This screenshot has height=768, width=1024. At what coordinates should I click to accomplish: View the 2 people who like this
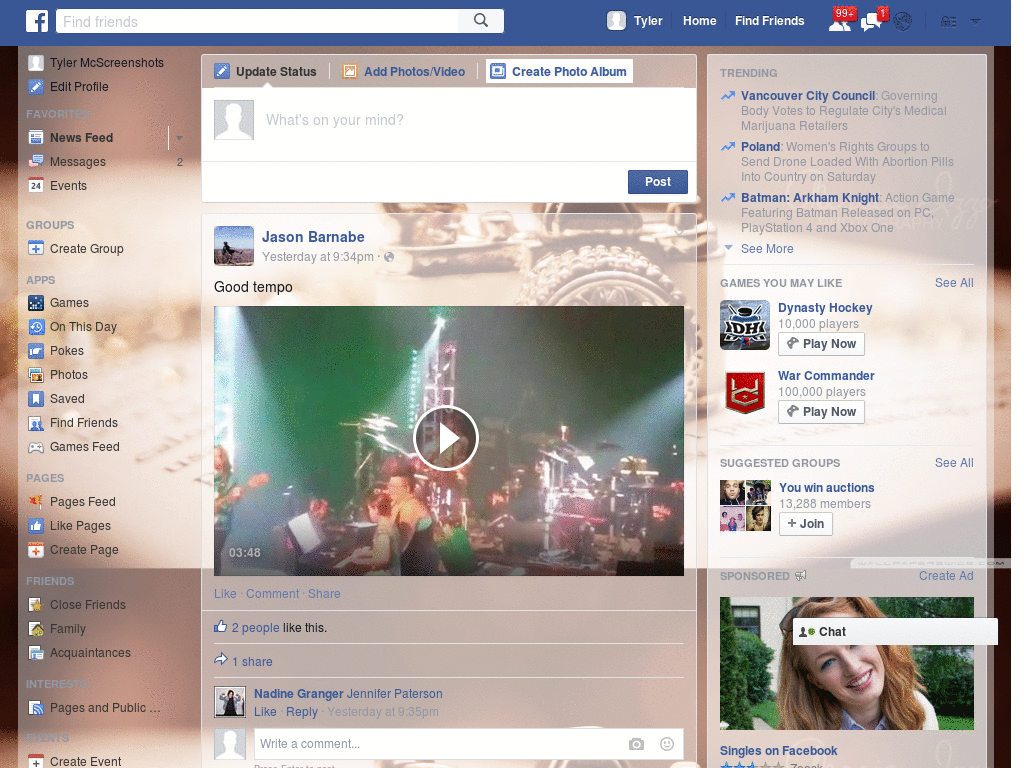[x=255, y=628]
